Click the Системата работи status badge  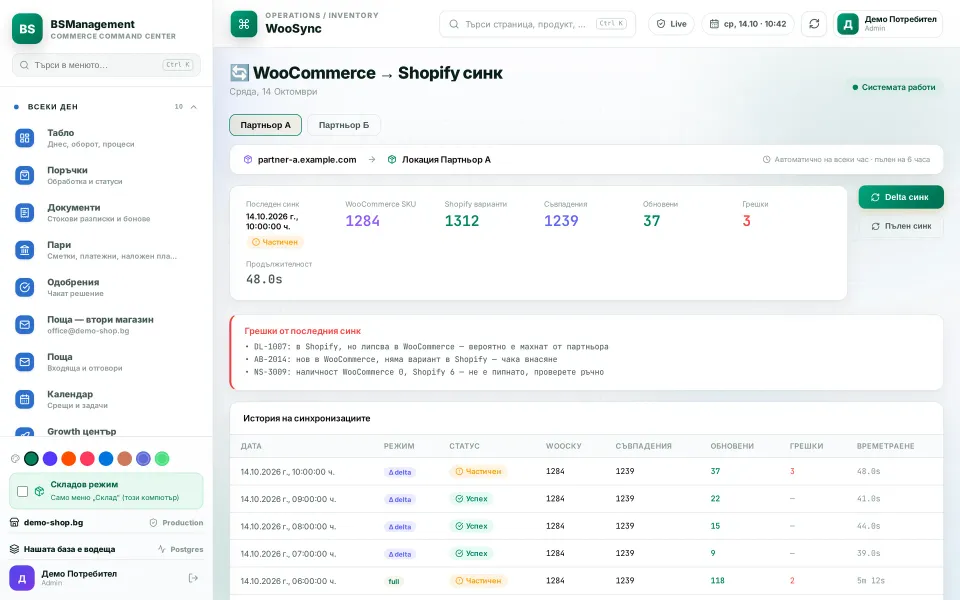[x=894, y=87]
